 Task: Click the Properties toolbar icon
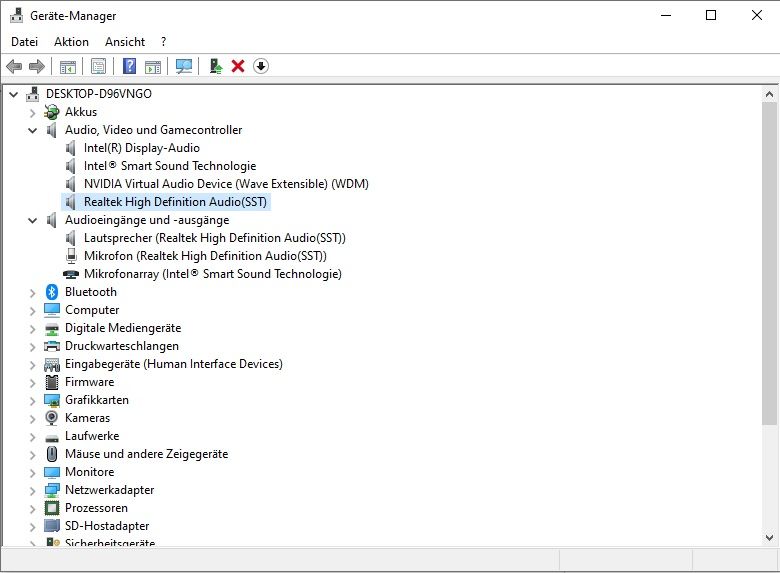pyautogui.click(x=98, y=66)
